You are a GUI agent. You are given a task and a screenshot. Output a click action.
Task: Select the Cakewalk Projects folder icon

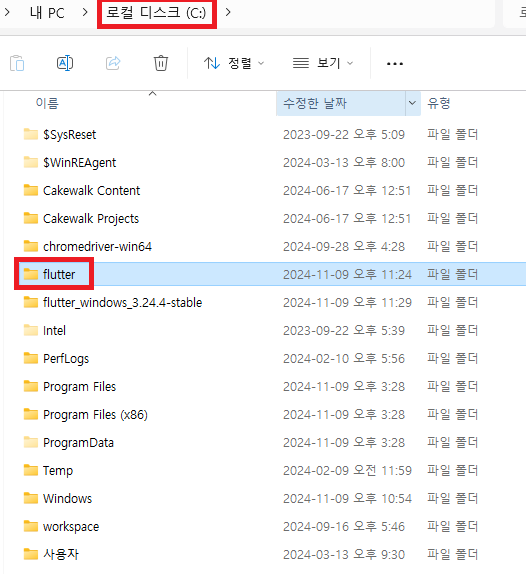pos(31,218)
